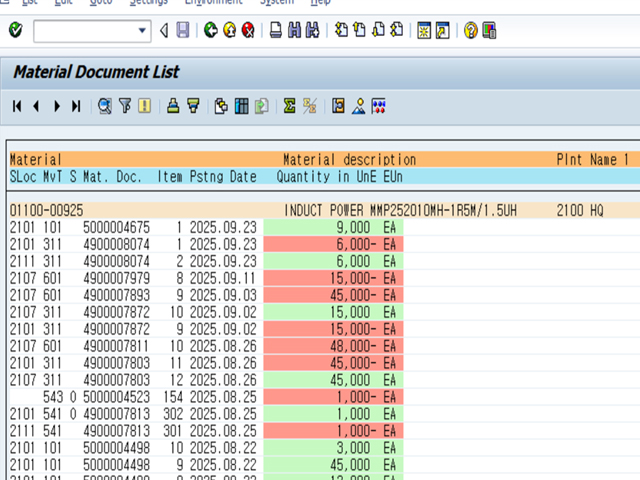Screen dimensions: 640x480
Task: Collapse command field with triangle arrow
Action: point(164,31)
